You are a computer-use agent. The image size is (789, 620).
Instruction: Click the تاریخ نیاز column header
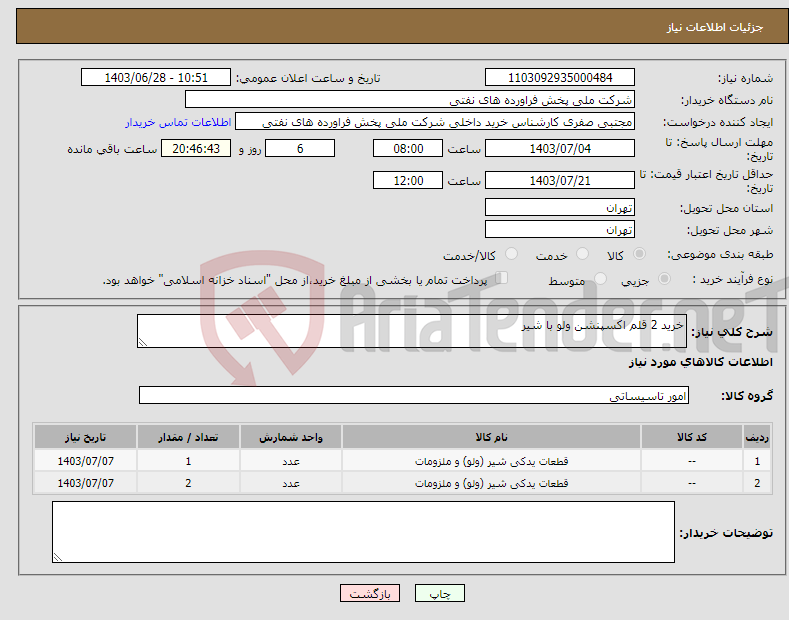pyautogui.click(x=86, y=437)
